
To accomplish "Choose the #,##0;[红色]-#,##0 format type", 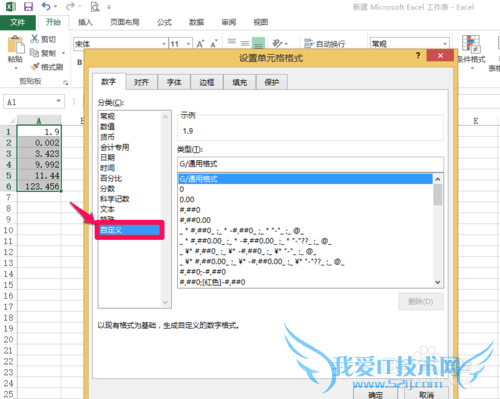I will point(305,282).
